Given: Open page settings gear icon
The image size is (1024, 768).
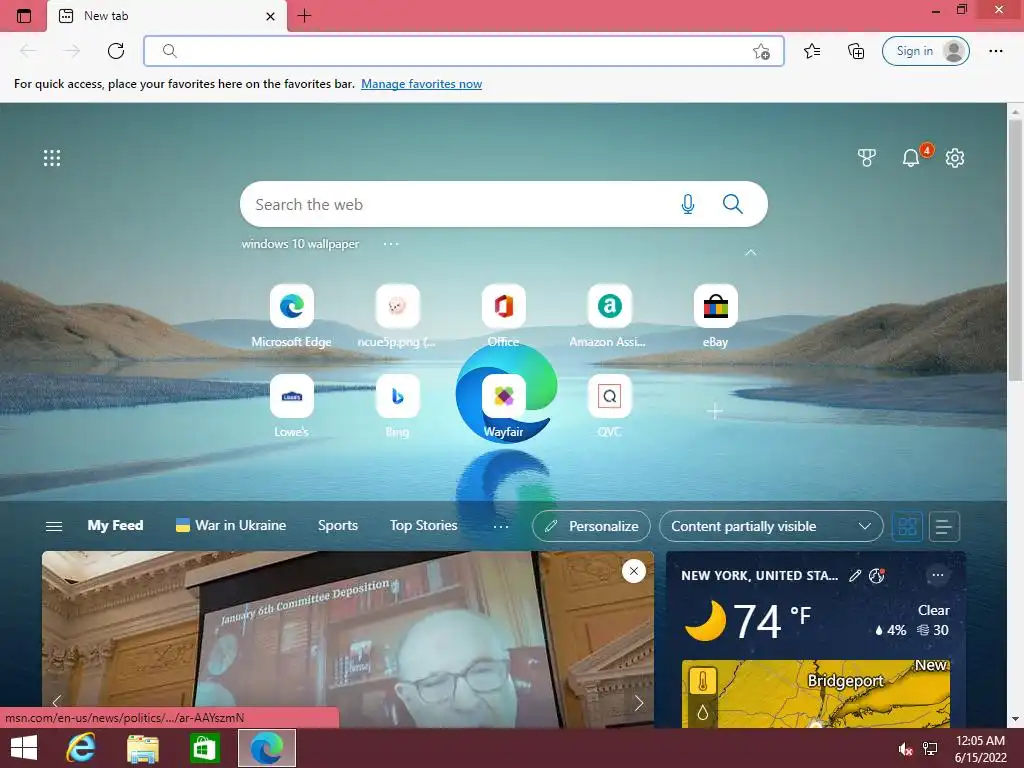Looking at the screenshot, I should [x=955, y=157].
